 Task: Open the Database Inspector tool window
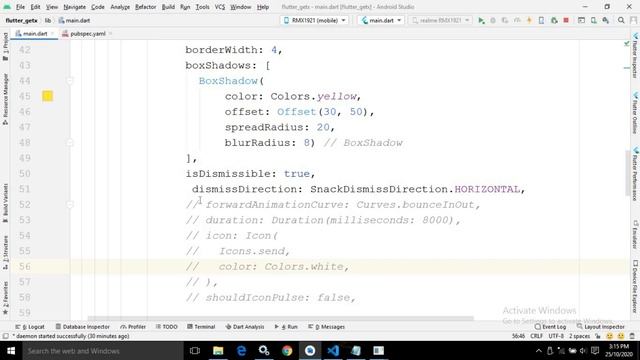pyautogui.click(x=83, y=327)
